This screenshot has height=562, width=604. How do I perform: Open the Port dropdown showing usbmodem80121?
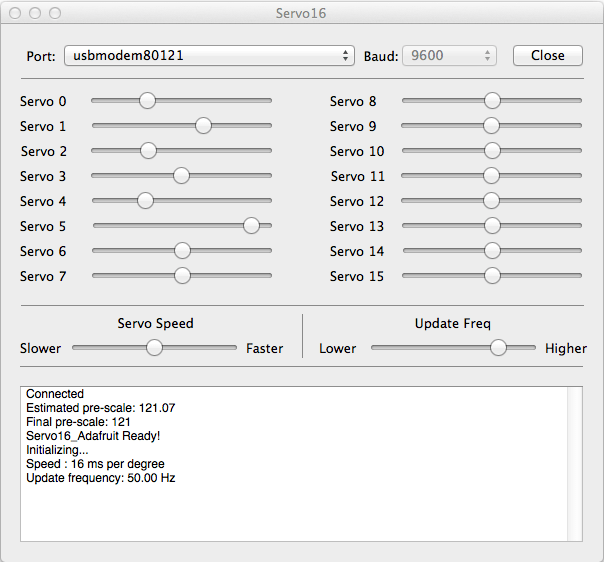click(208, 56)
